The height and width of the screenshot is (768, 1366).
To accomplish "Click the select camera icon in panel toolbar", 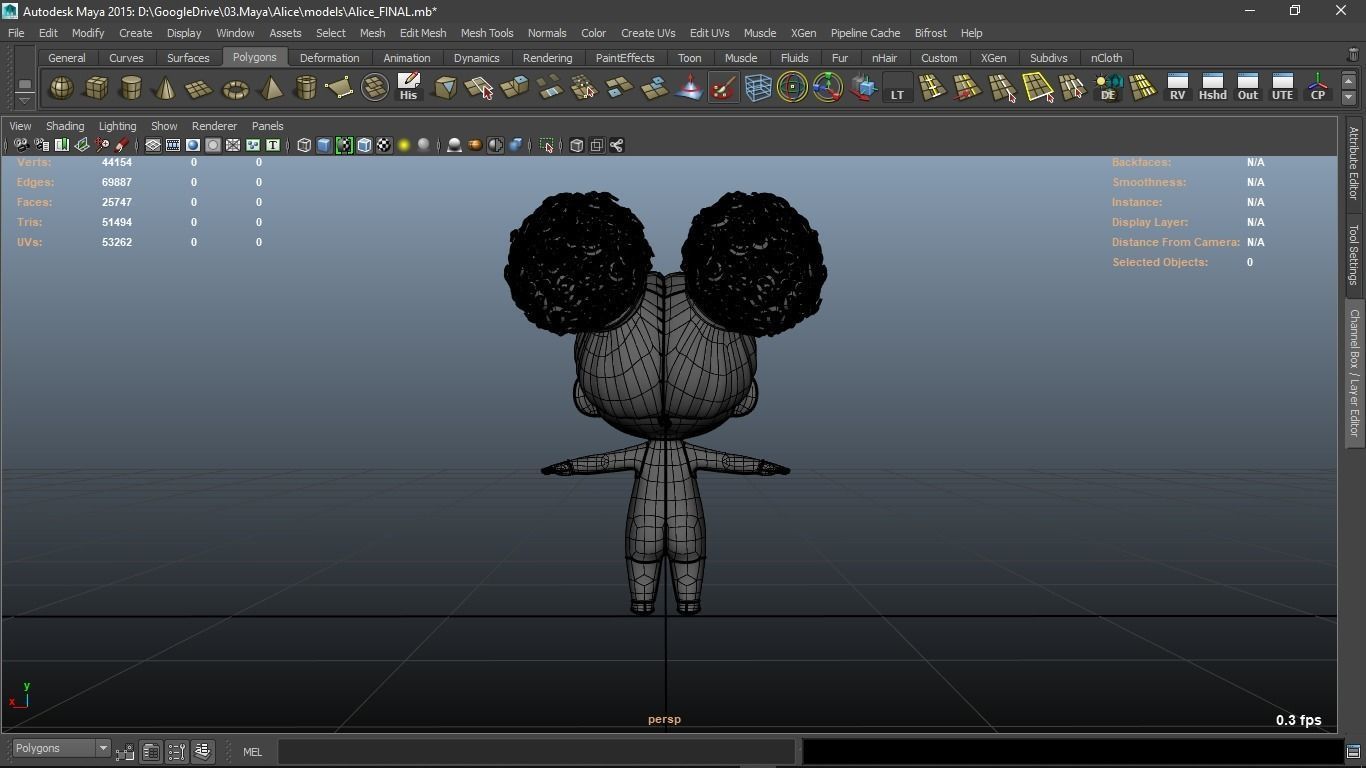I will [x=21, y=145].
